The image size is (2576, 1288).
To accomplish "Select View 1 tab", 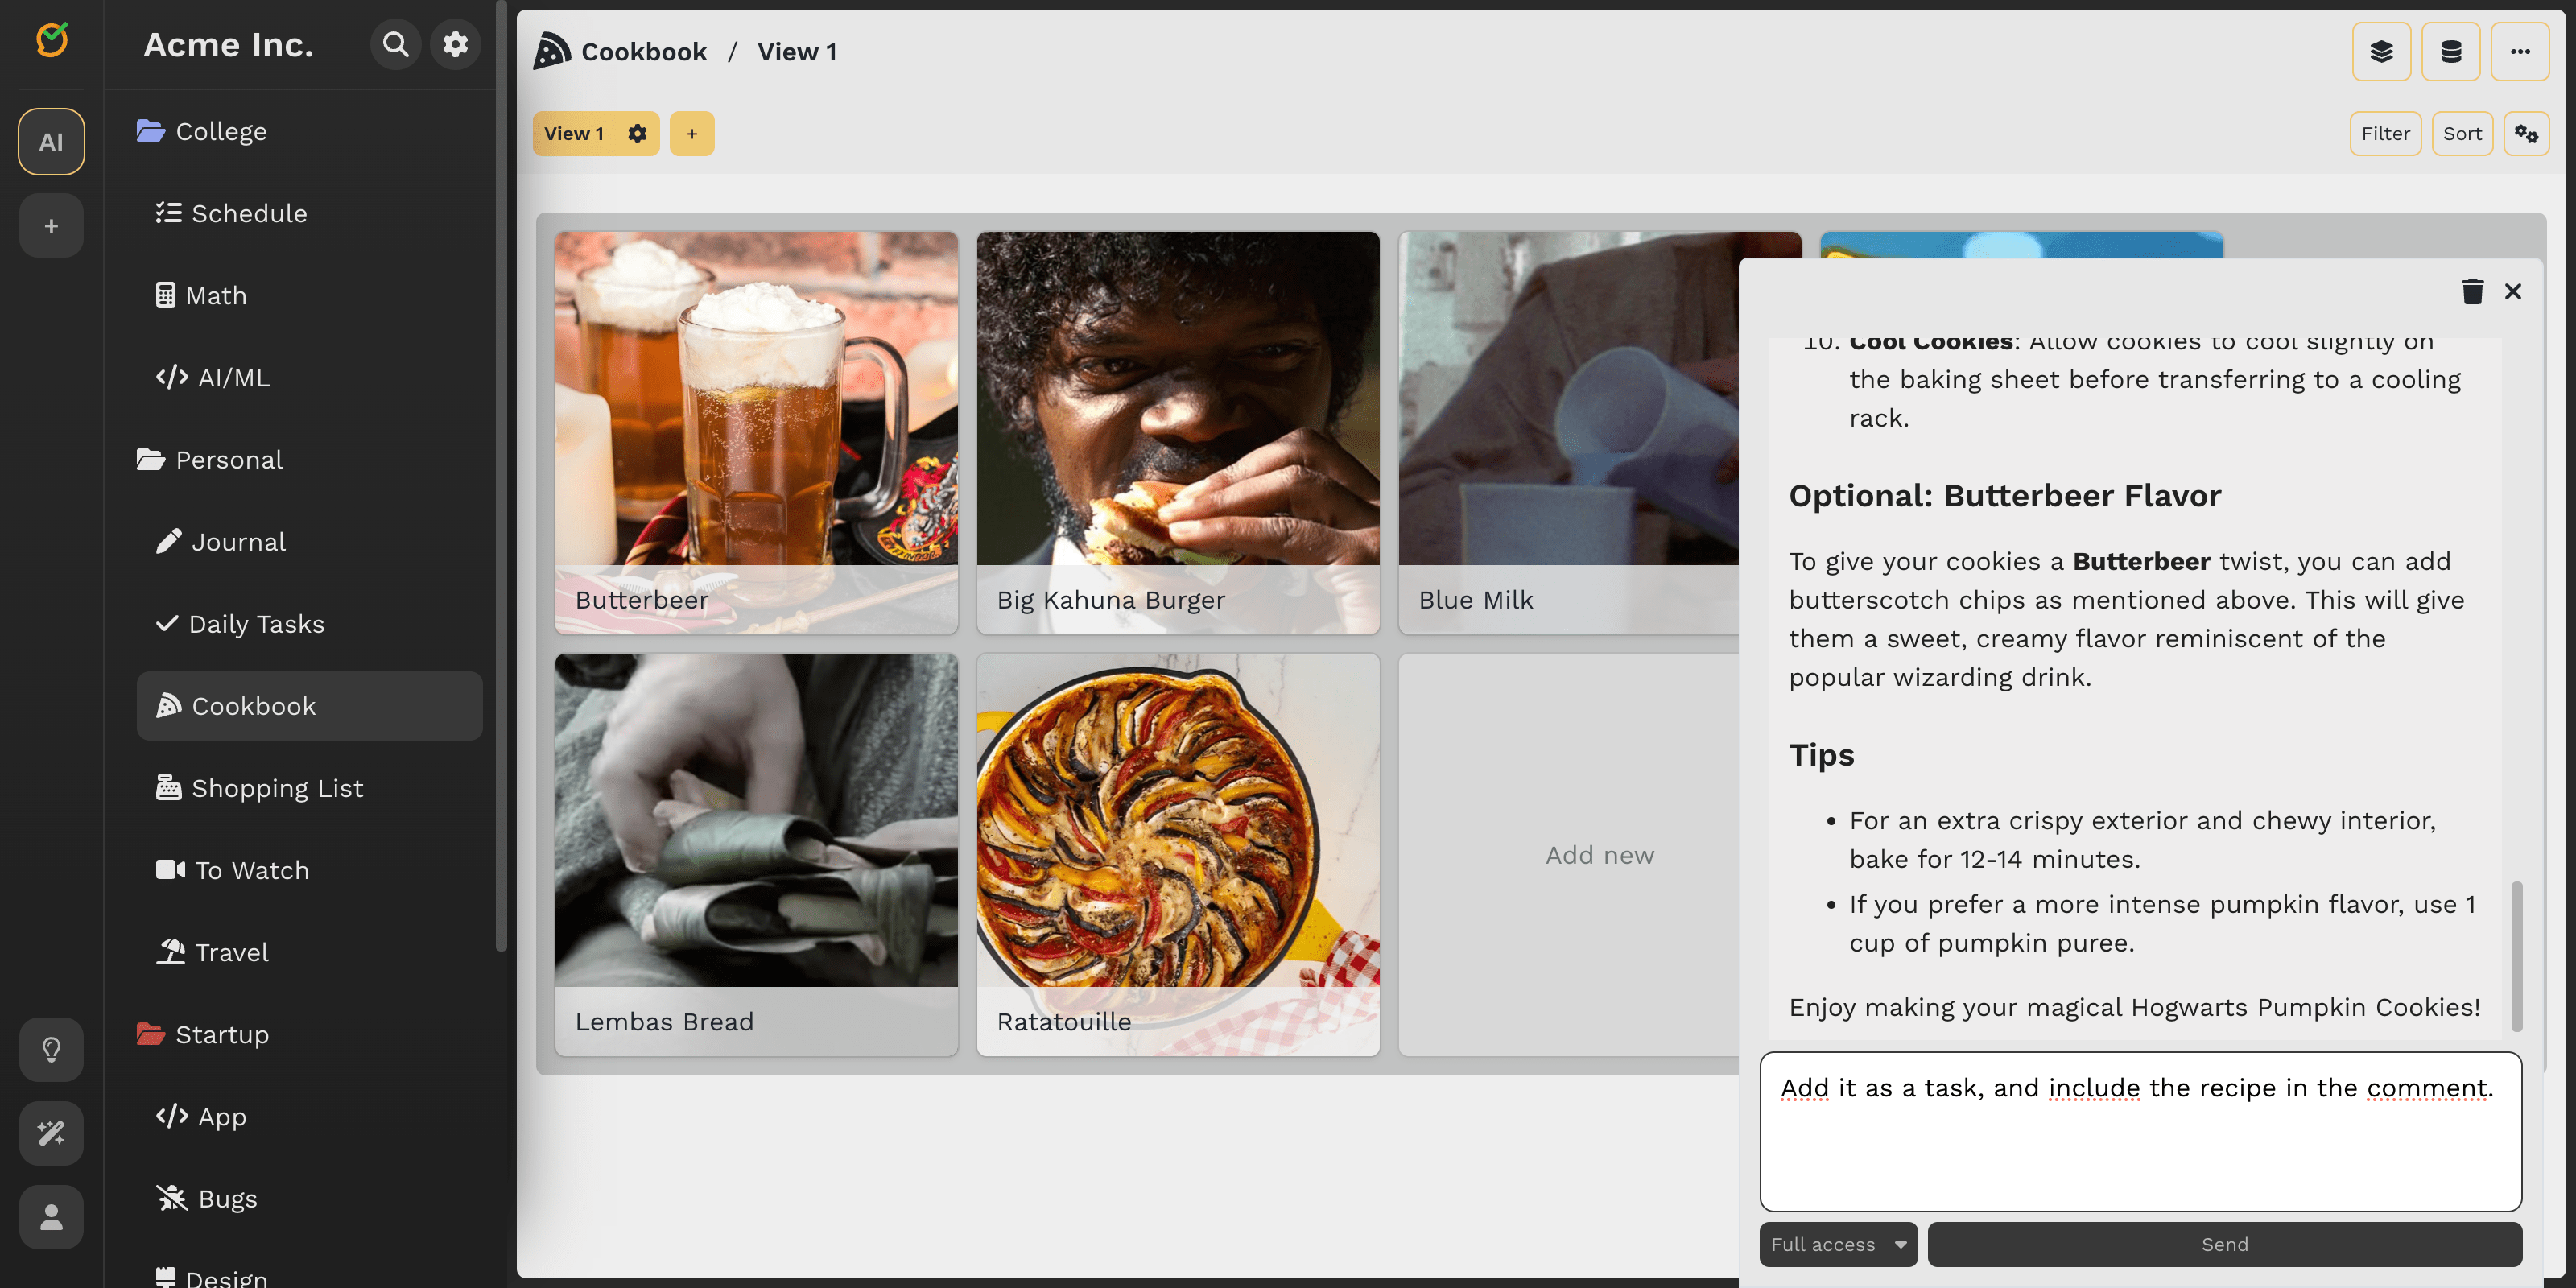I will click(x=574, y=134).
